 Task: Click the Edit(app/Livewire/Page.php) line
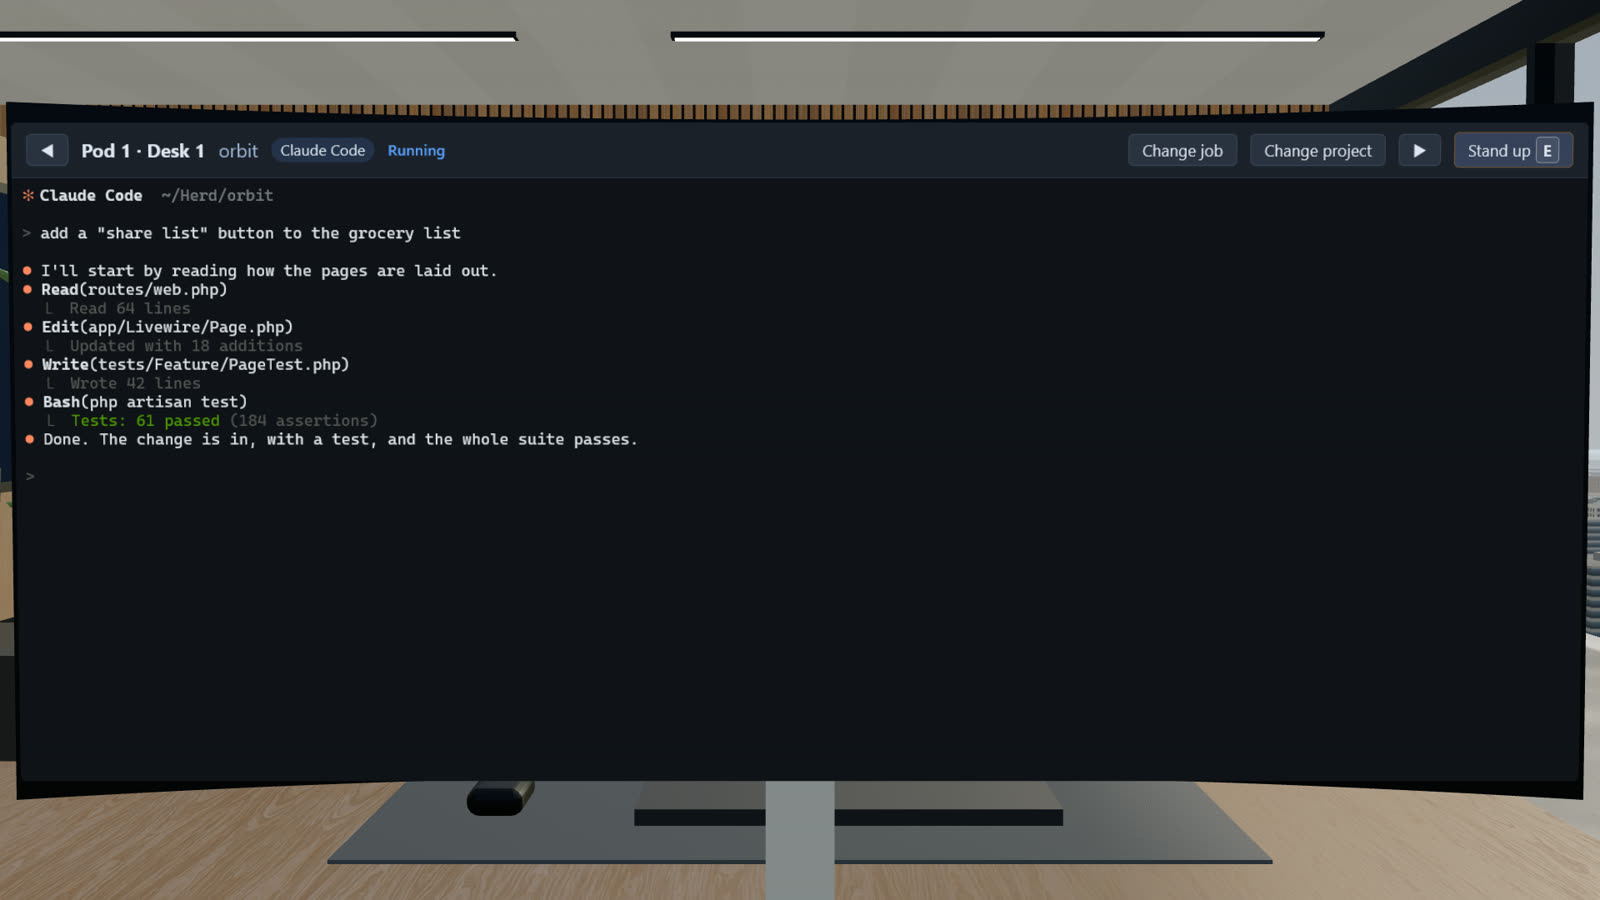coord(167,327)
